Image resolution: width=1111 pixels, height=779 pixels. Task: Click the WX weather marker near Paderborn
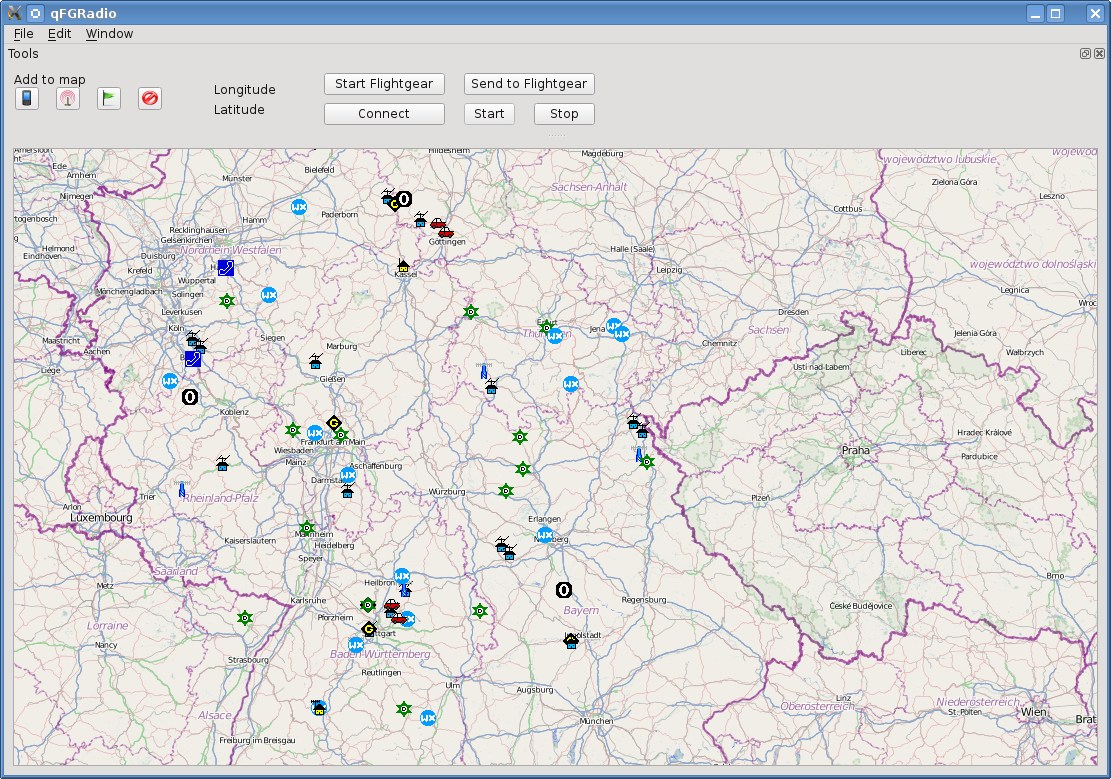tap(299, 207)
